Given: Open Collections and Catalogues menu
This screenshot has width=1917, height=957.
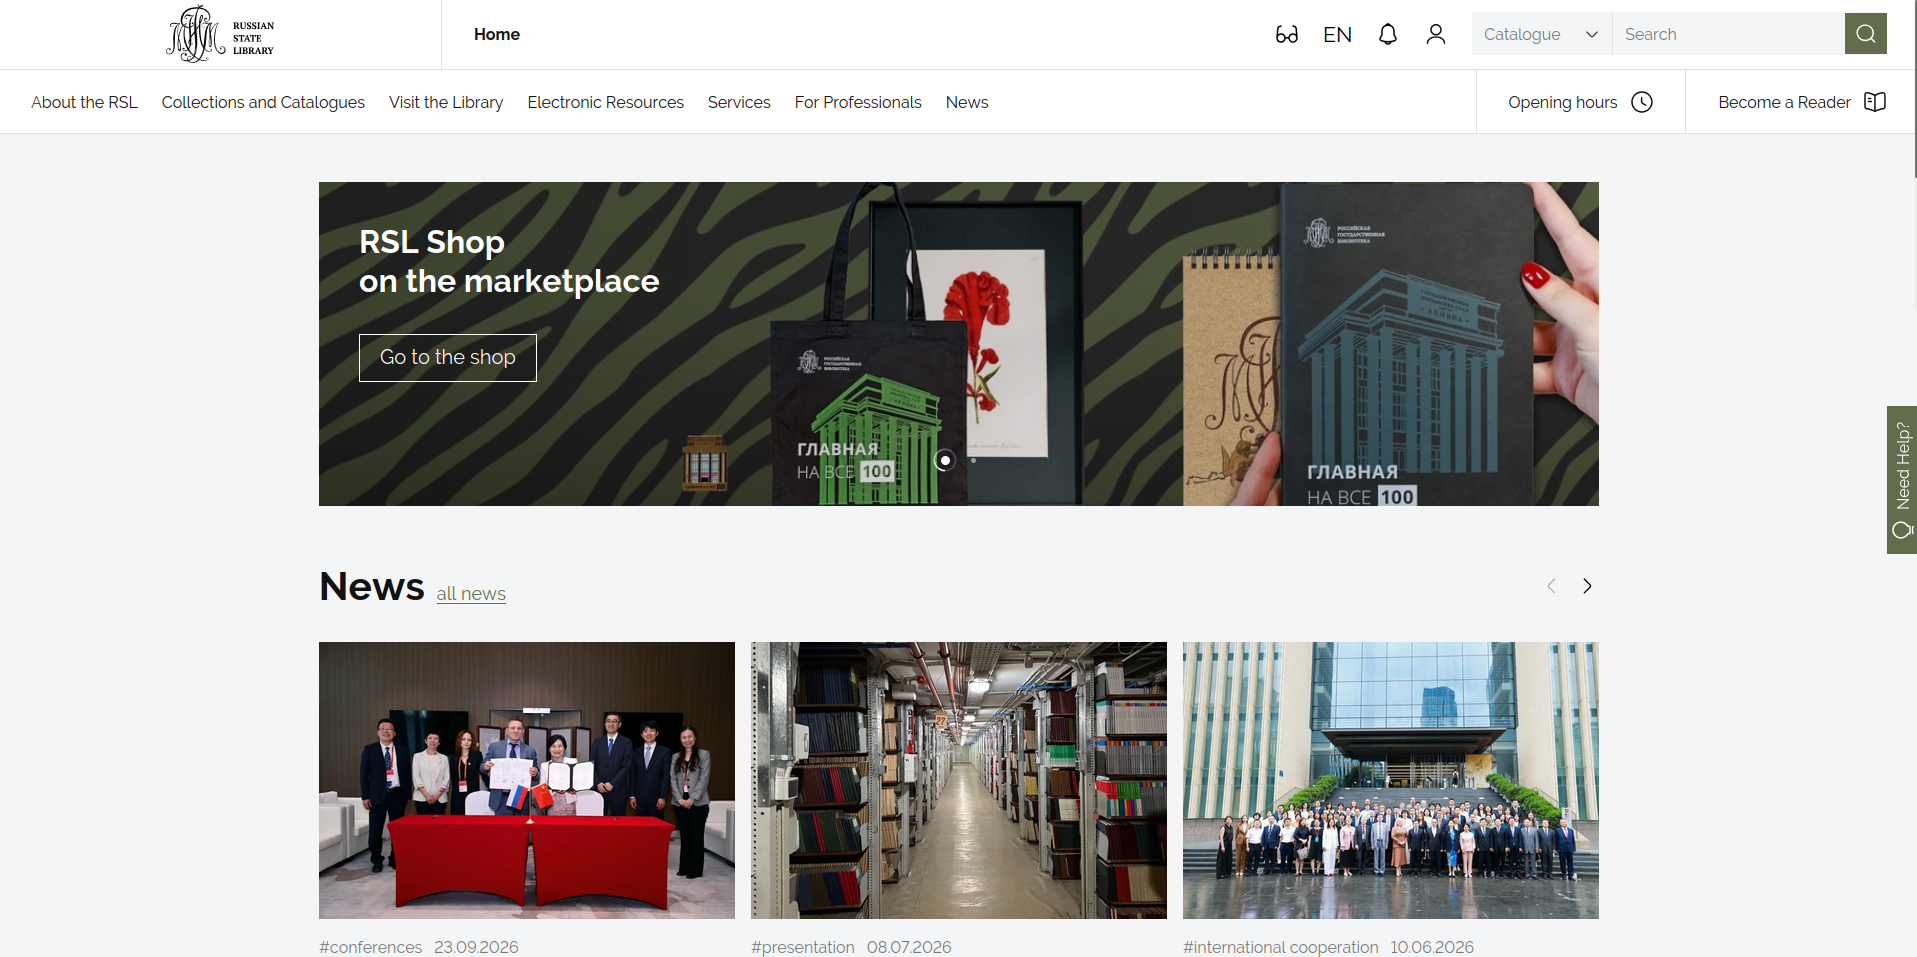Looking at the screenshot, I should (263, 102).
